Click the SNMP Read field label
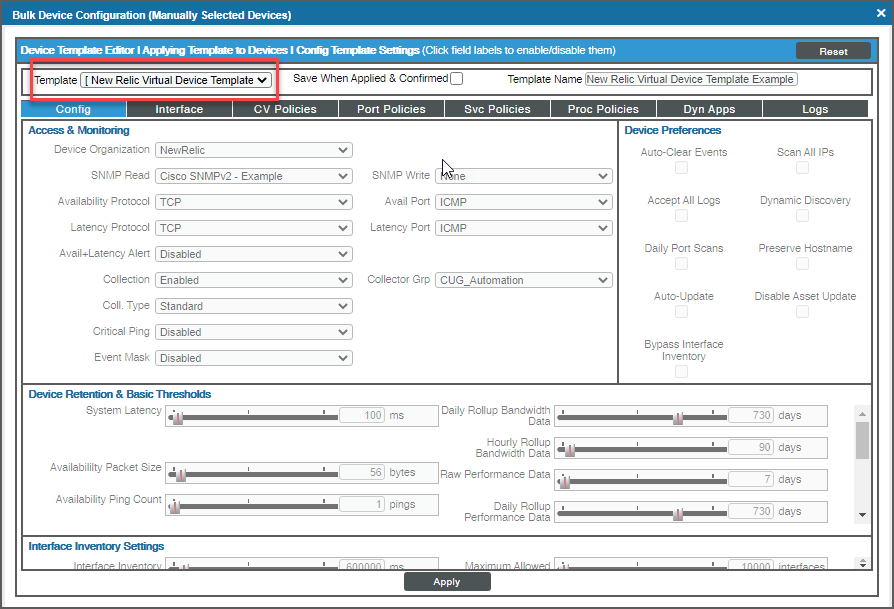The width and height of the screenshot is (894, 609). point(120,175)
